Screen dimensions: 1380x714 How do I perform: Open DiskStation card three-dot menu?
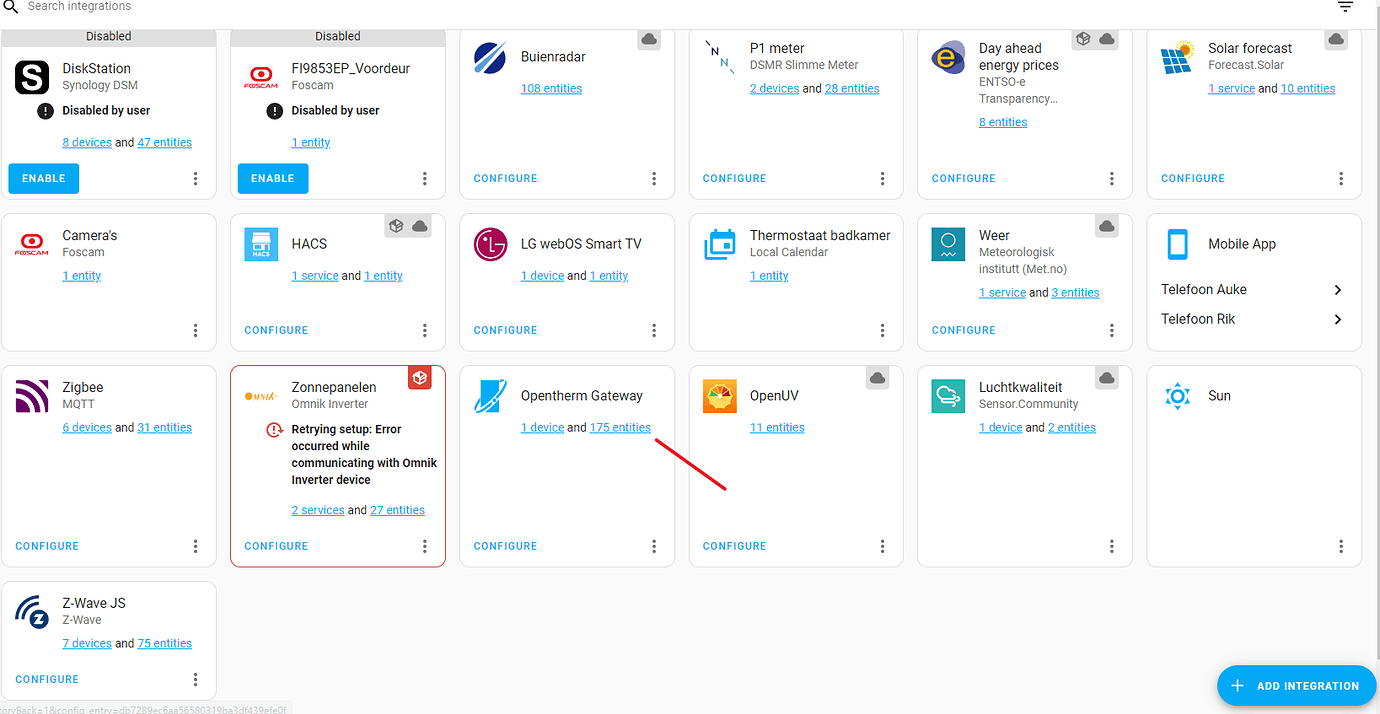195,179
